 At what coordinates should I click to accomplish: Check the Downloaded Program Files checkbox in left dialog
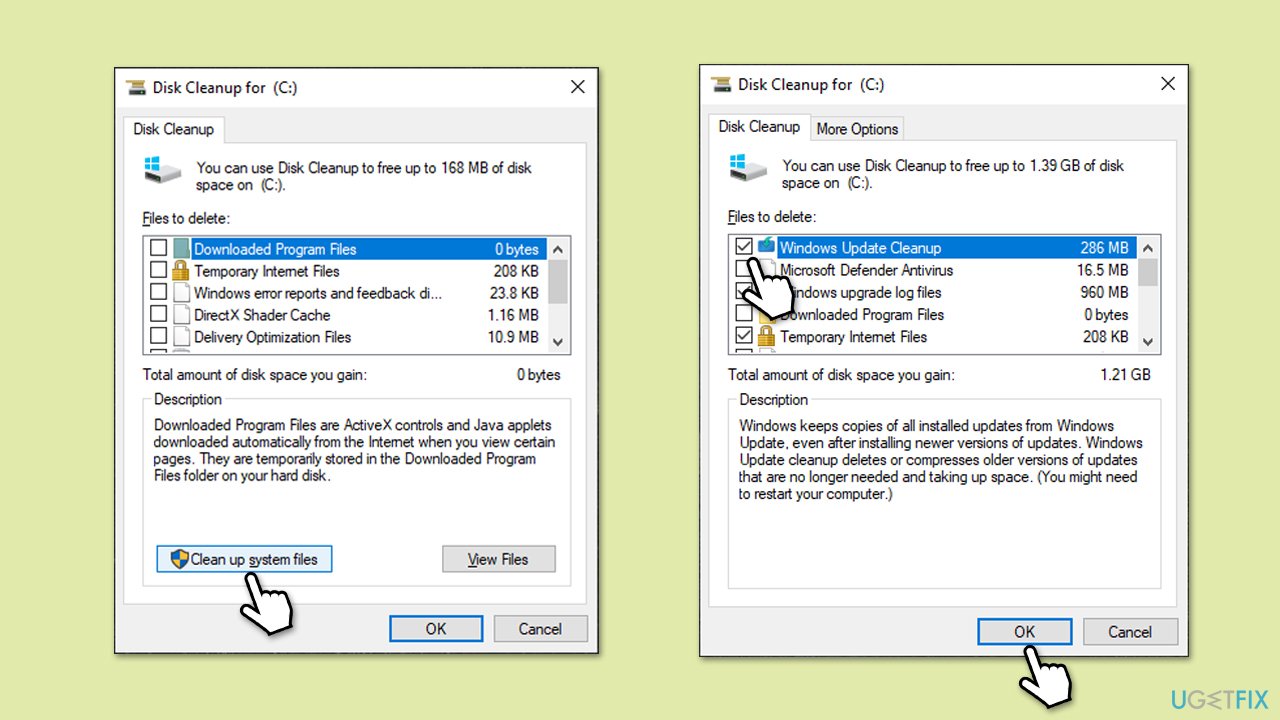tap(158, 249)
